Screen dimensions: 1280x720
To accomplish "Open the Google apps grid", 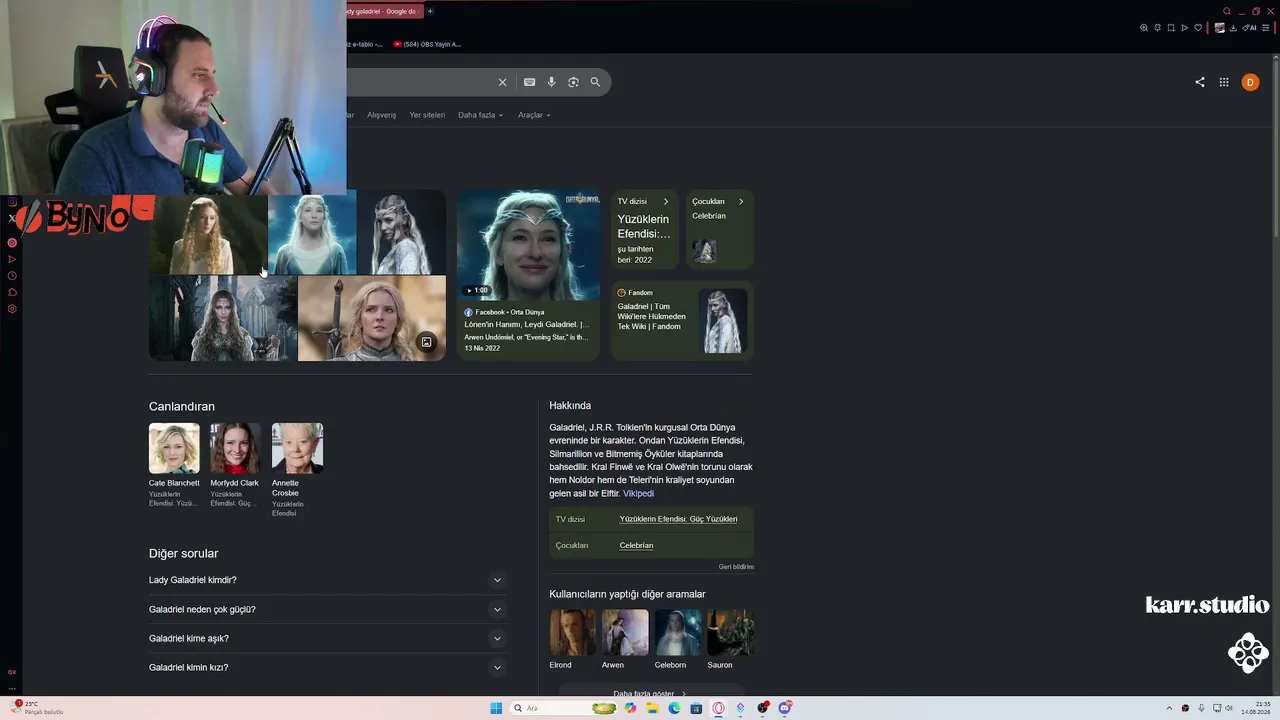I will coord(1224,82).
